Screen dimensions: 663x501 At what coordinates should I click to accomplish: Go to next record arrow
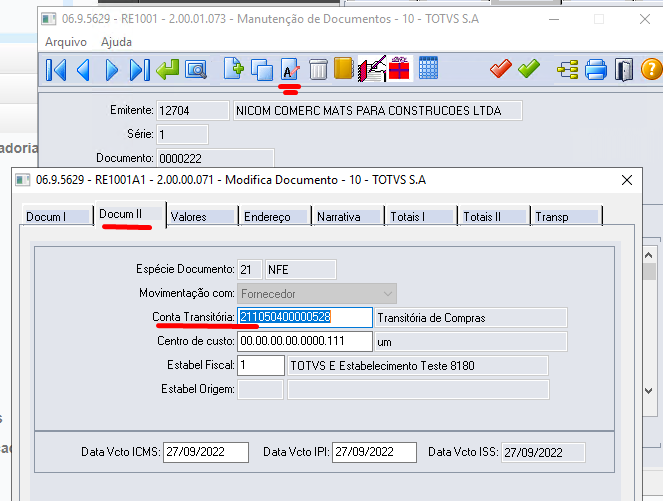click(112, 70)
